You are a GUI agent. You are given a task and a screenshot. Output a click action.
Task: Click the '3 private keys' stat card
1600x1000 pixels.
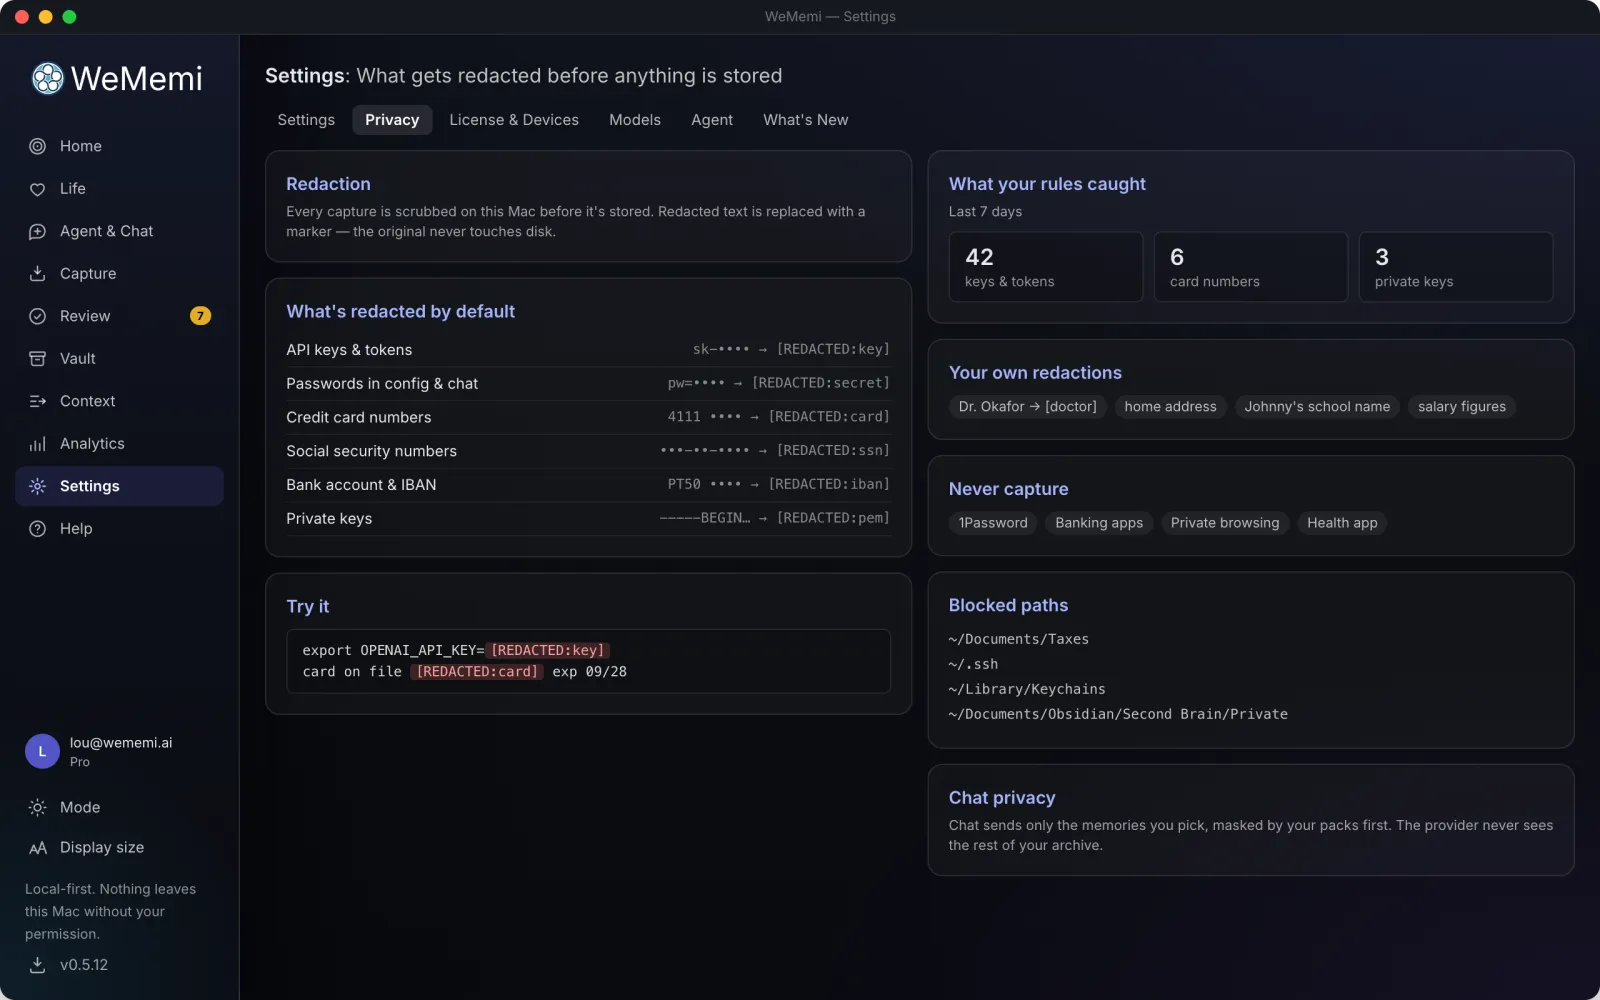pyautogui.click(x=1455, y=267)
